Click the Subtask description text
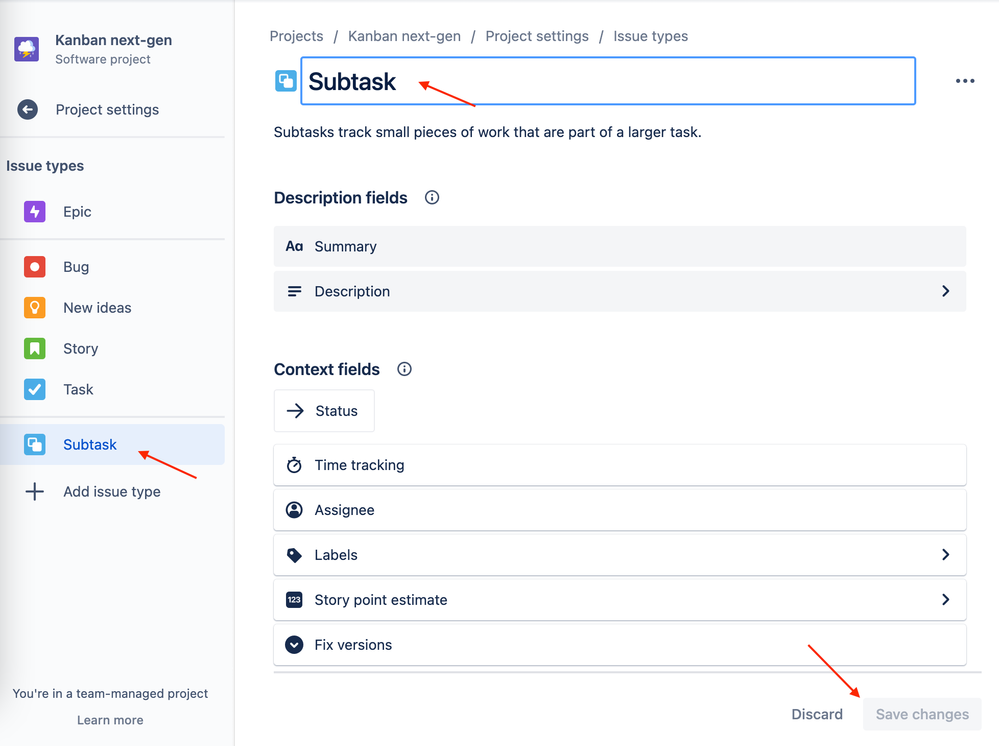 487,132
